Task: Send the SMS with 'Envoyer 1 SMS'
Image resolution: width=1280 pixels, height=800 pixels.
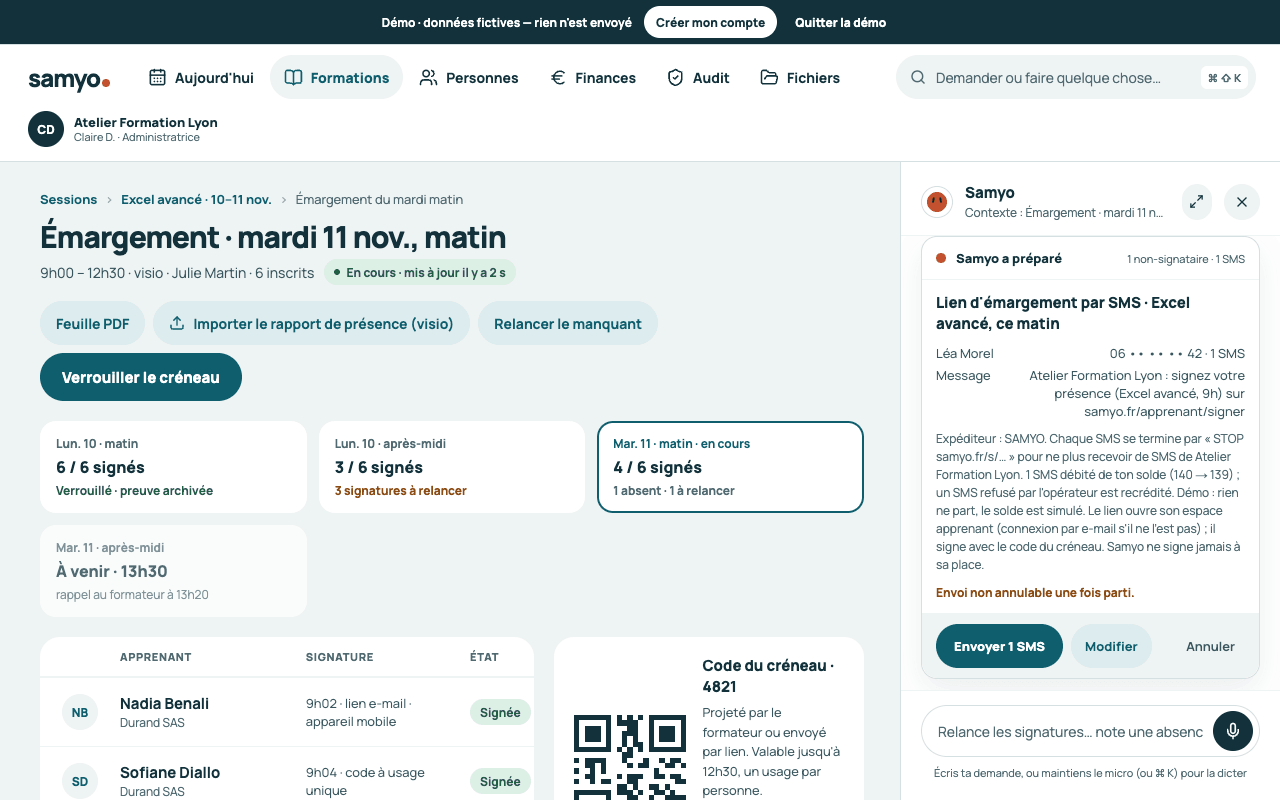Action: pyautogui.click(x=999, y=646)
